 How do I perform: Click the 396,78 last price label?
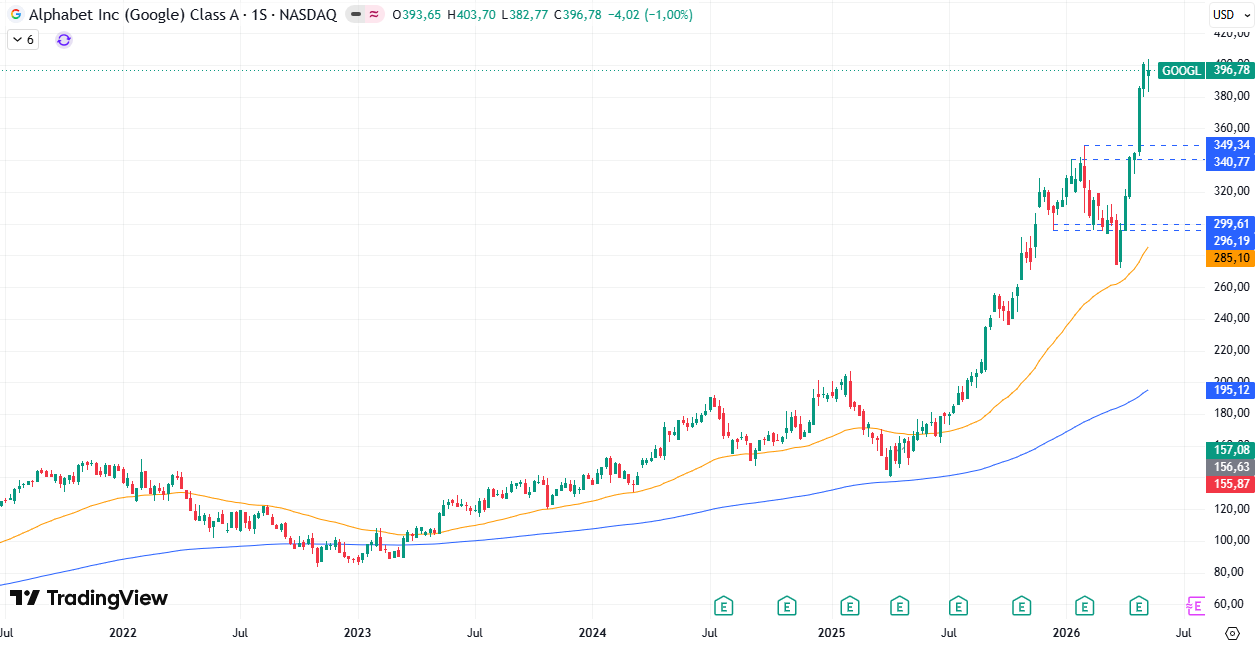click(x=1232, y=71)
